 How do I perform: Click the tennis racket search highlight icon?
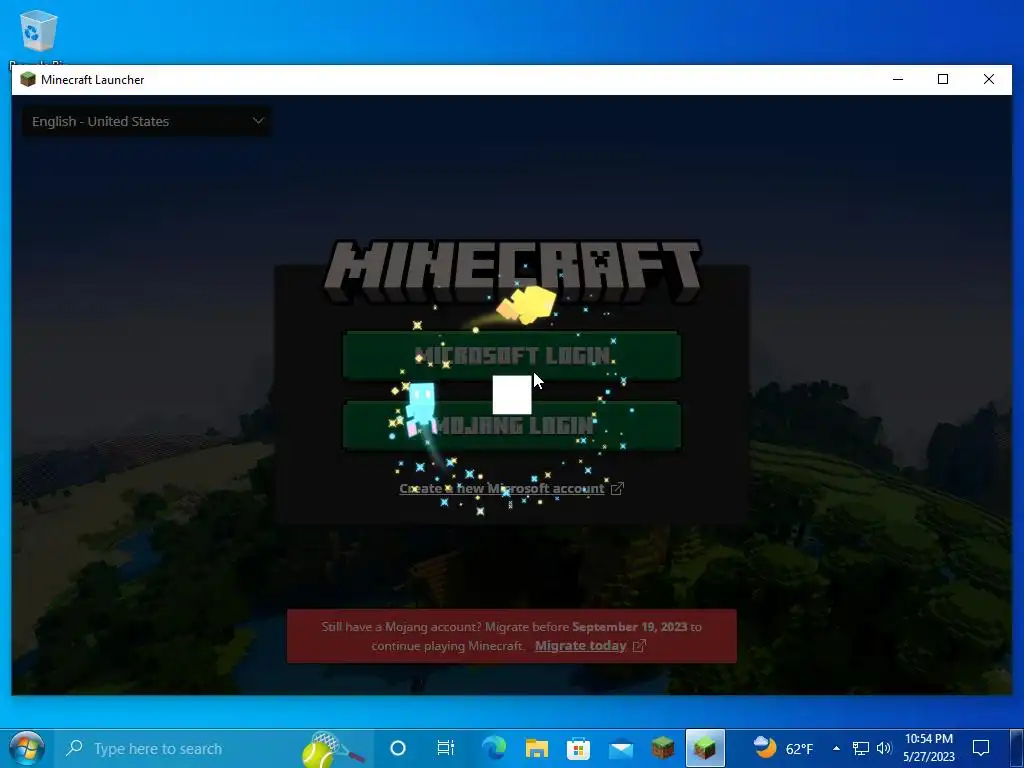(332, 748)
